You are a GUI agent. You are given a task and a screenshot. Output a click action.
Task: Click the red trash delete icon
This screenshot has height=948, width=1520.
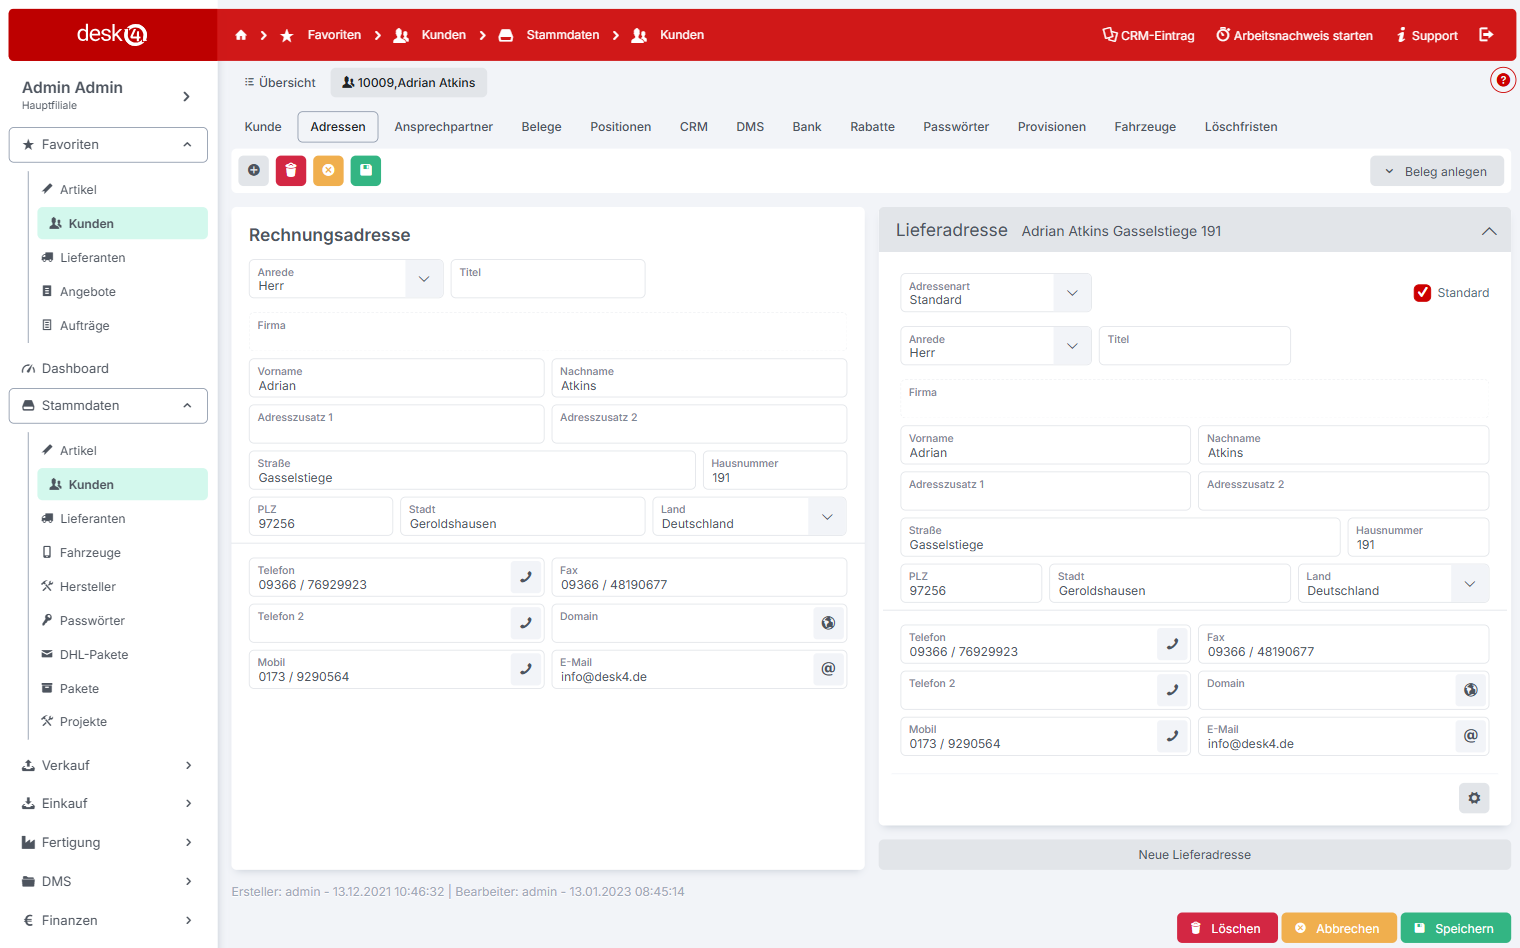click(291, 171)
